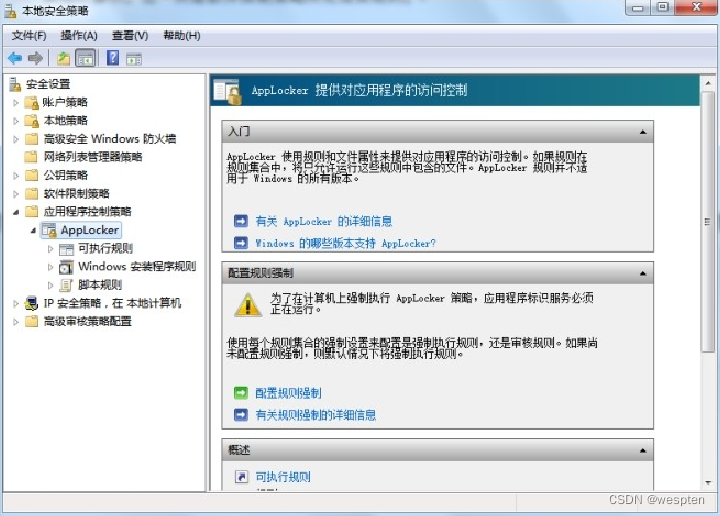This screenshot has width=720, height=516.
Task: Click the 本地策略 folder icon
Action: [31, 121]
